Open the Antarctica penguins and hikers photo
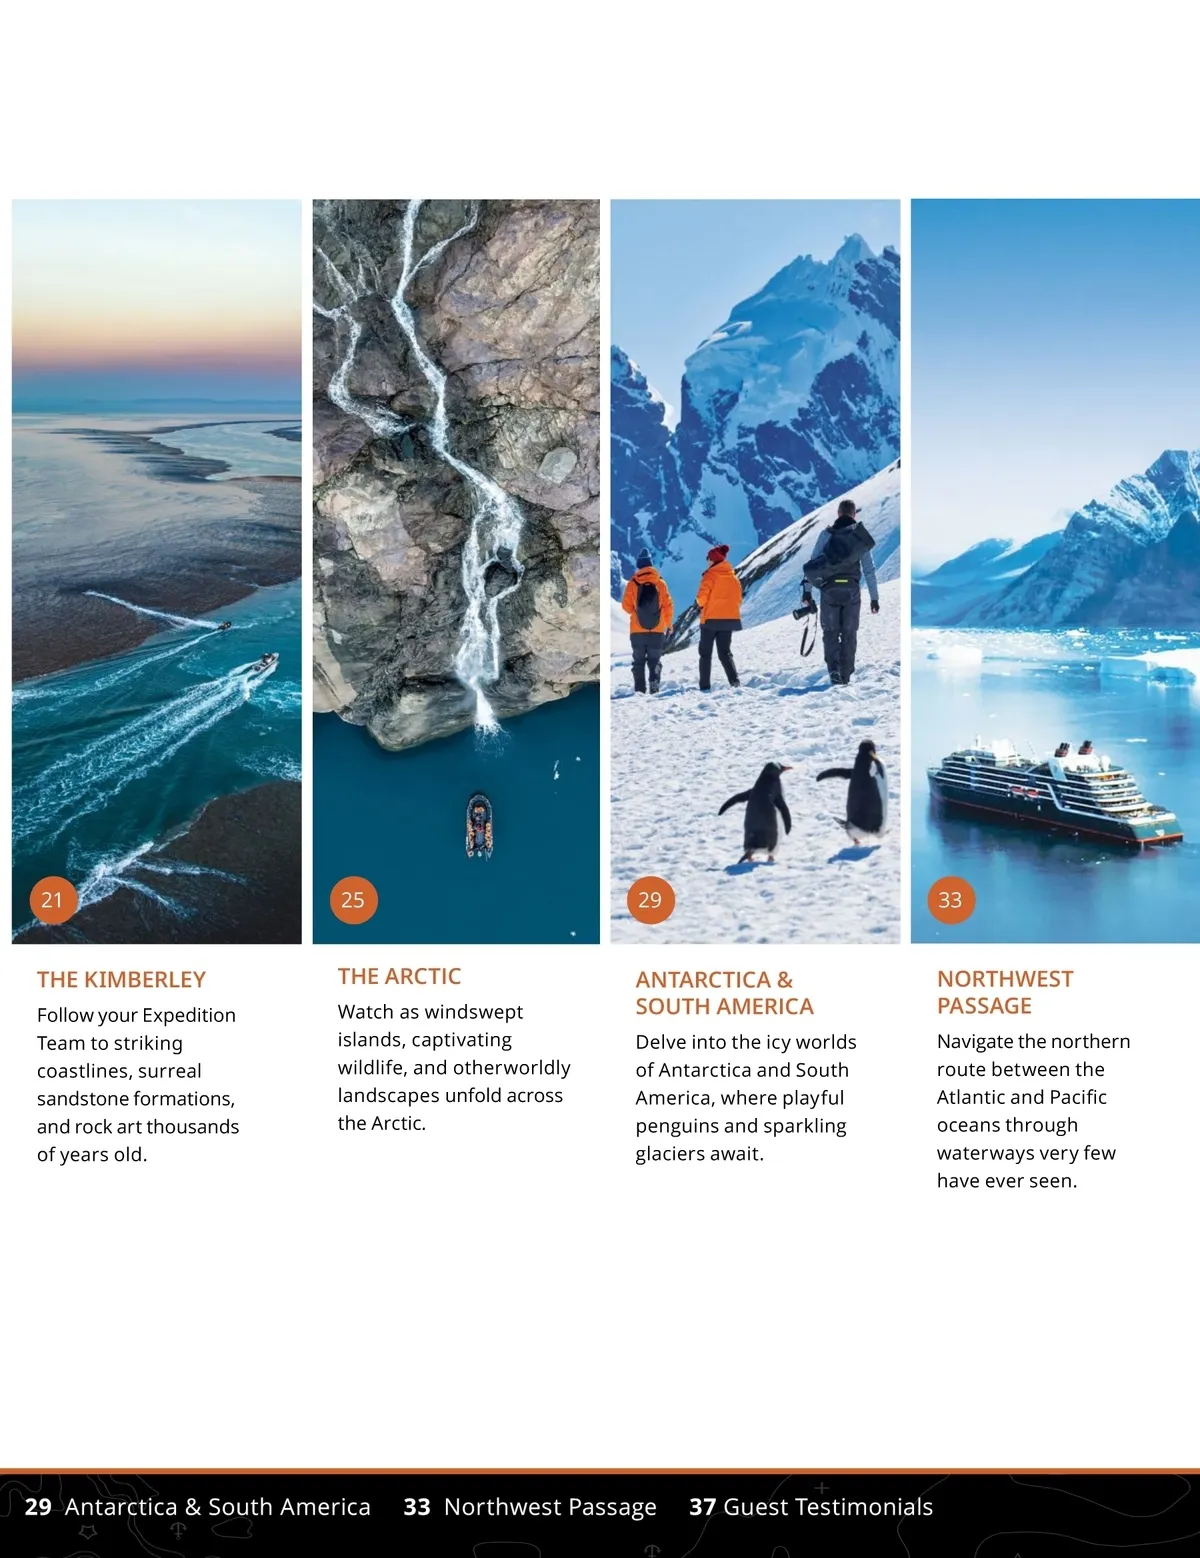This screenshot has height=1558, width=1200. (755, 571)
